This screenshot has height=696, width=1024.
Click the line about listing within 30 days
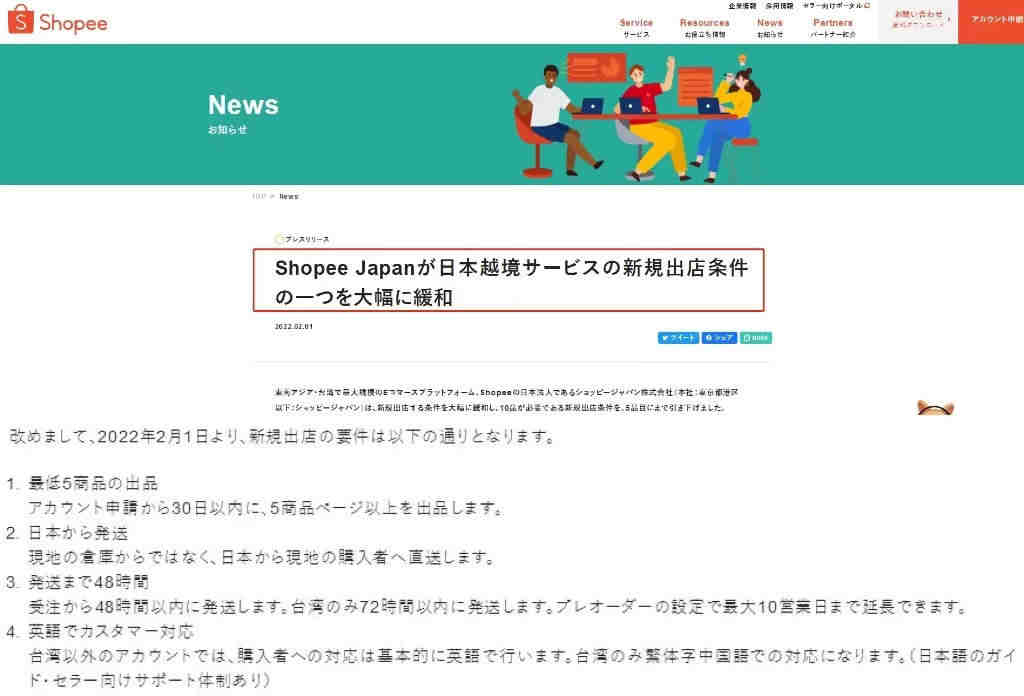pos(265,508)
